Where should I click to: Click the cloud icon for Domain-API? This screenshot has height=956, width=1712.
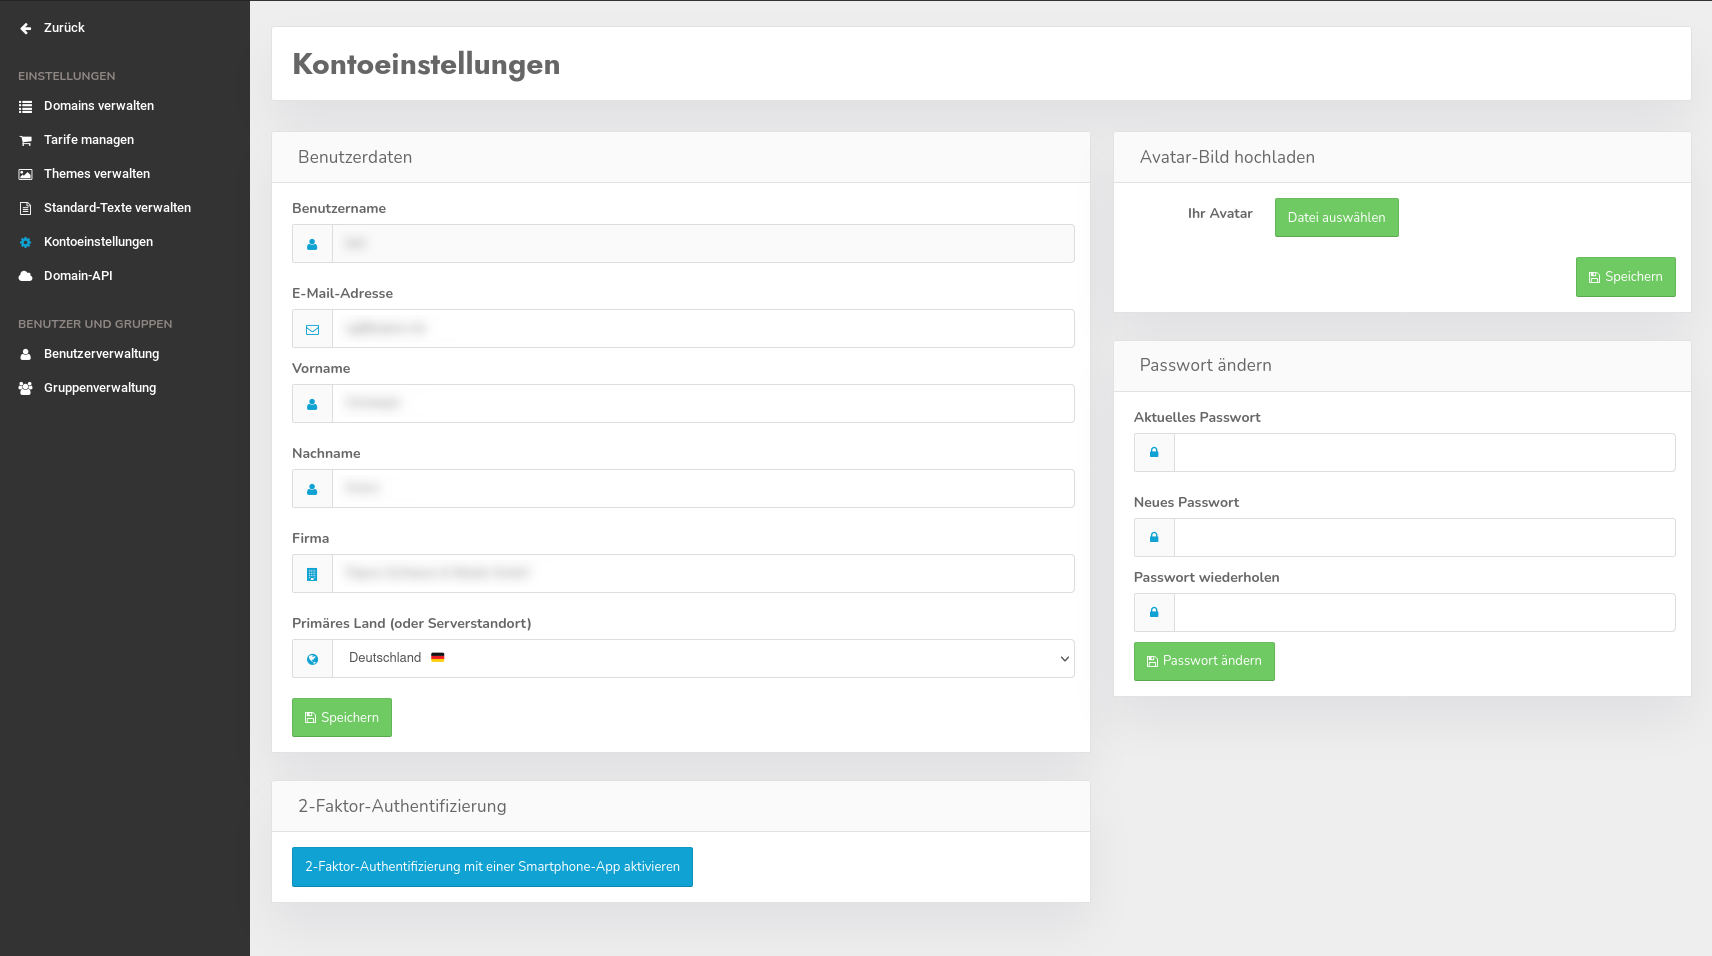click(x=26, y=276)
